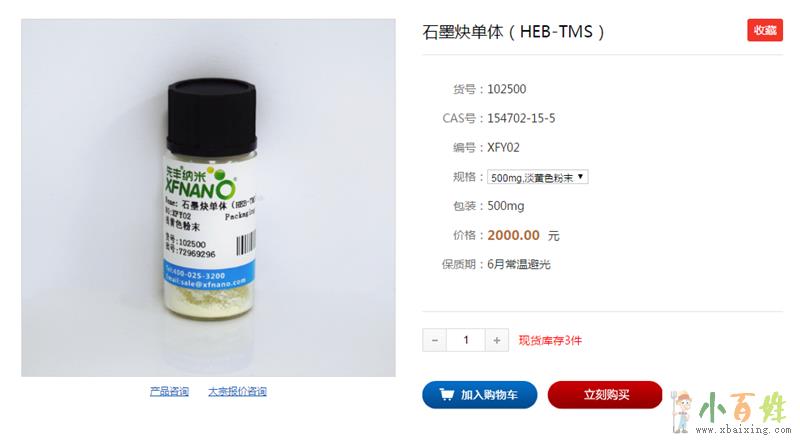Click the CAS number 154702-15-5
The width and height of the screenshot is (800, 440).
521,118
